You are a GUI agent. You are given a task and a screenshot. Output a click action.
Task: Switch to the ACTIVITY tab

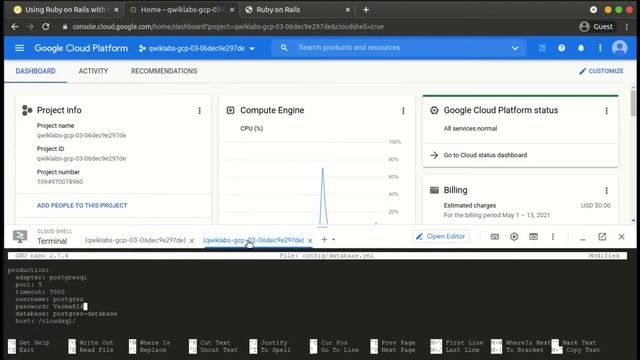[93, 71]
